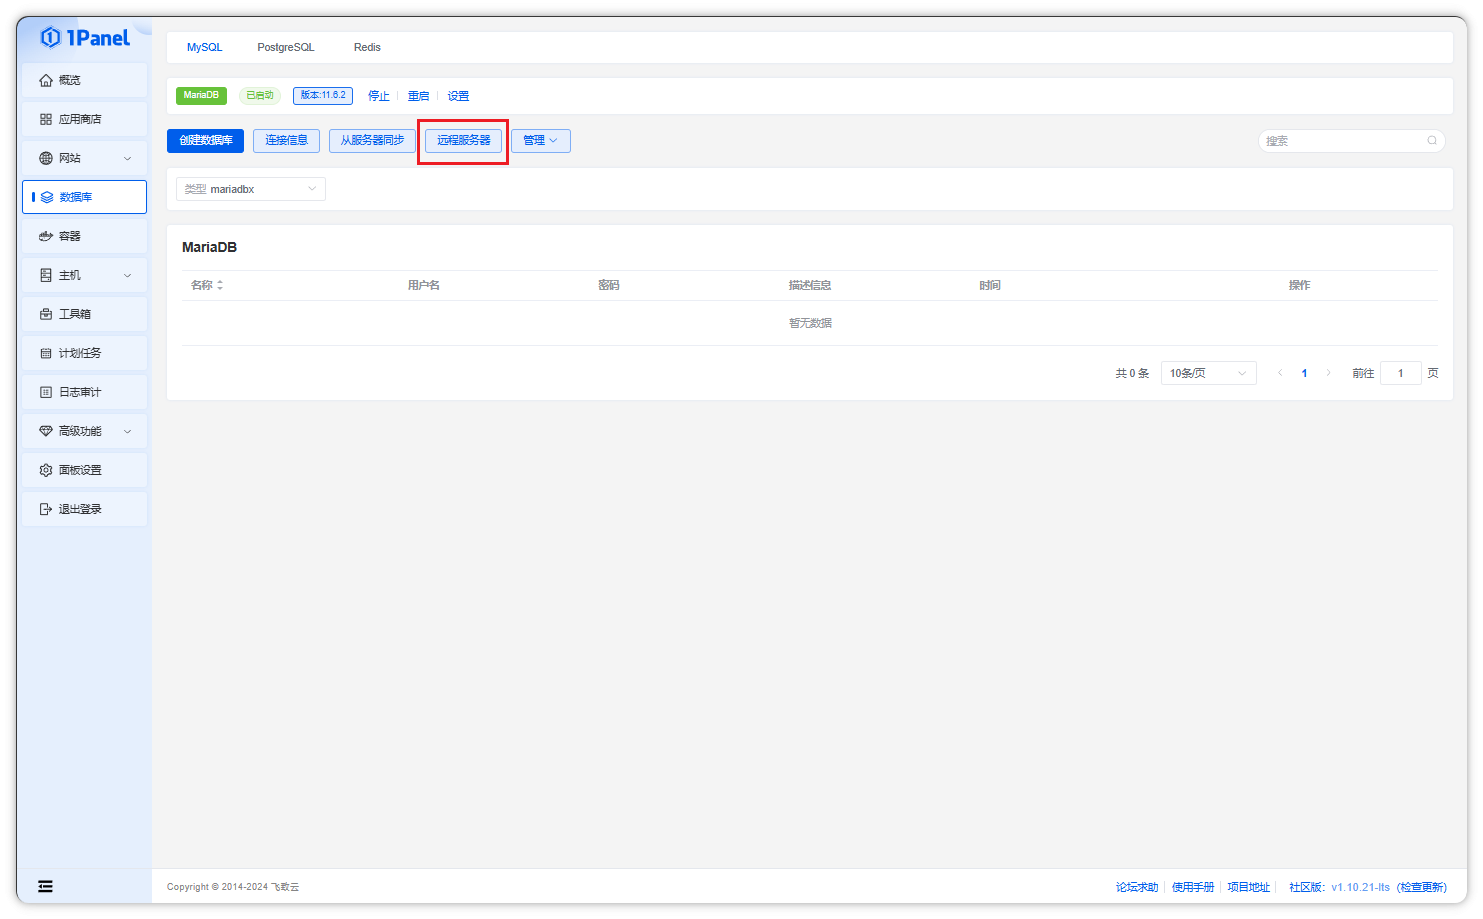This screenshot has height=919, width=1483.
Task: Click the v1.10.21-lts version link
Action: [1360, 887]
